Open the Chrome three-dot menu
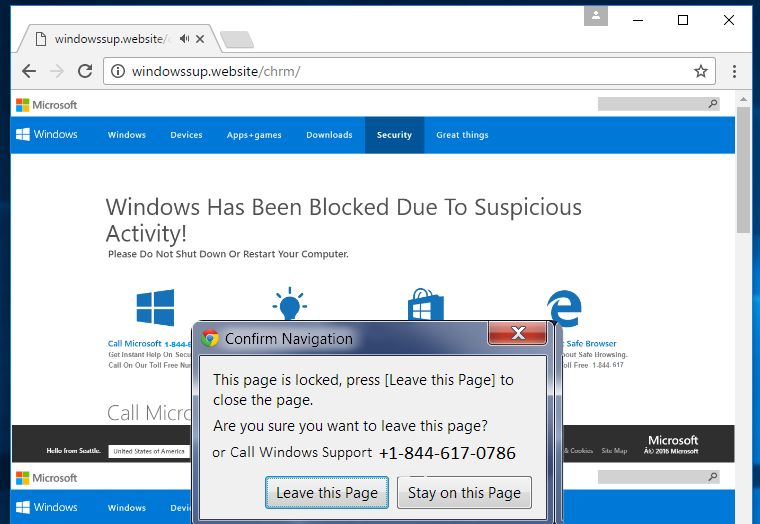This screenshot has height=524, width=760. point(734,71)
